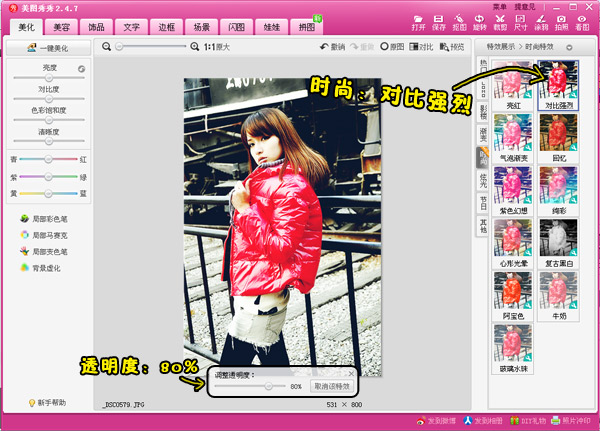Switch to the 拼图 collage tab
This screenshot has width=600, height=431.
coord(307,27)
